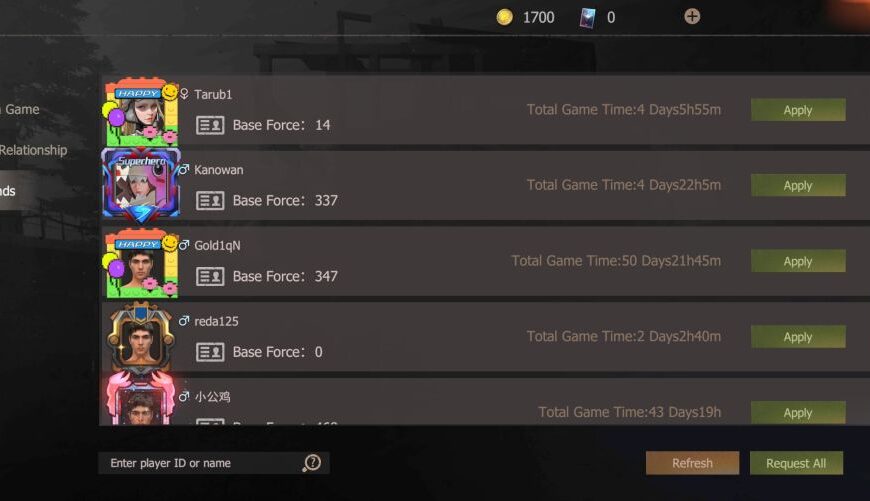Apply to add Kanowan as friend
The image size is (870, 501).
click(798, 185)
